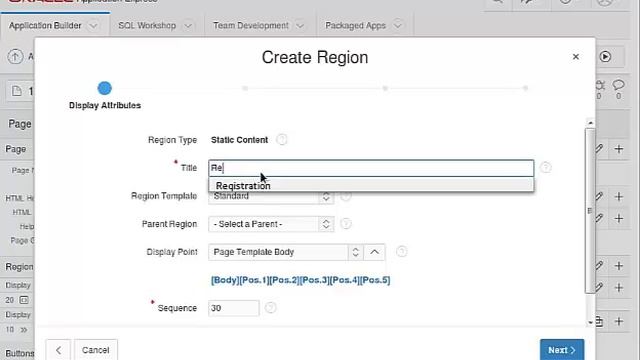Open the Region Template dropdown
This screenshot has width=640, height=360.
coord(271,196)
